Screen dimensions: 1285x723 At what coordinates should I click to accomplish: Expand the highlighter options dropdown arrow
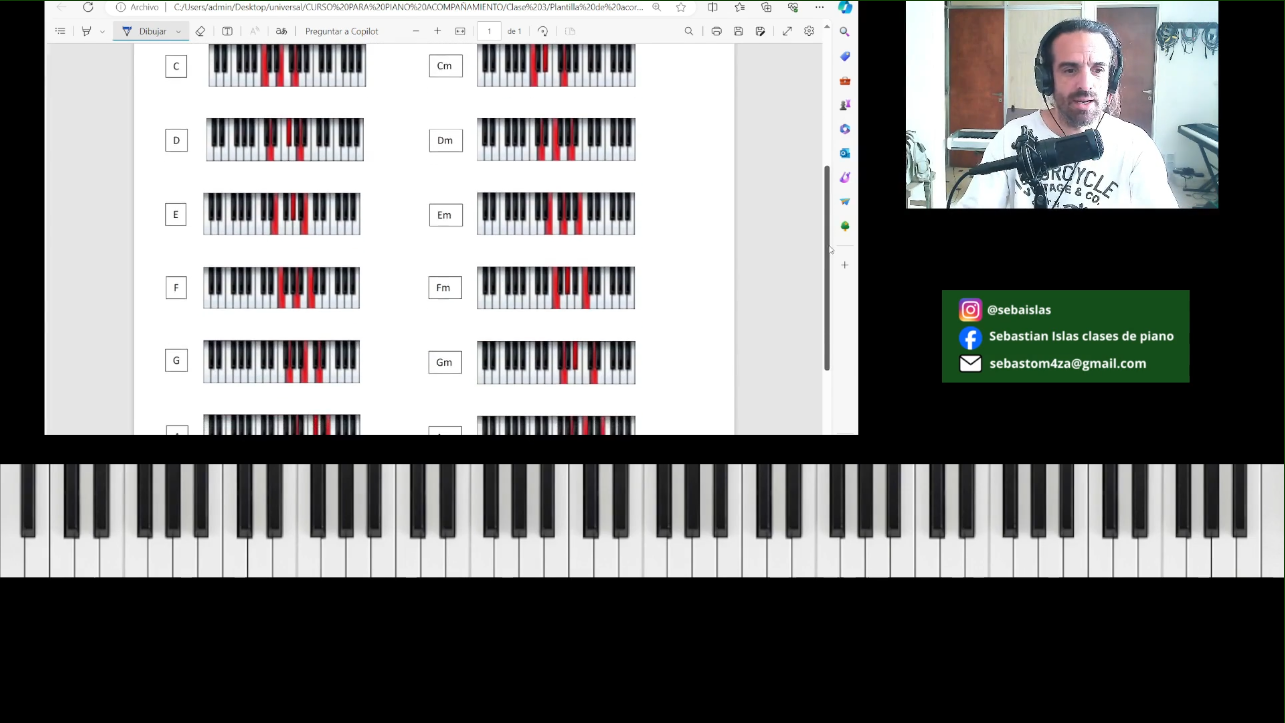pos(102,31)
